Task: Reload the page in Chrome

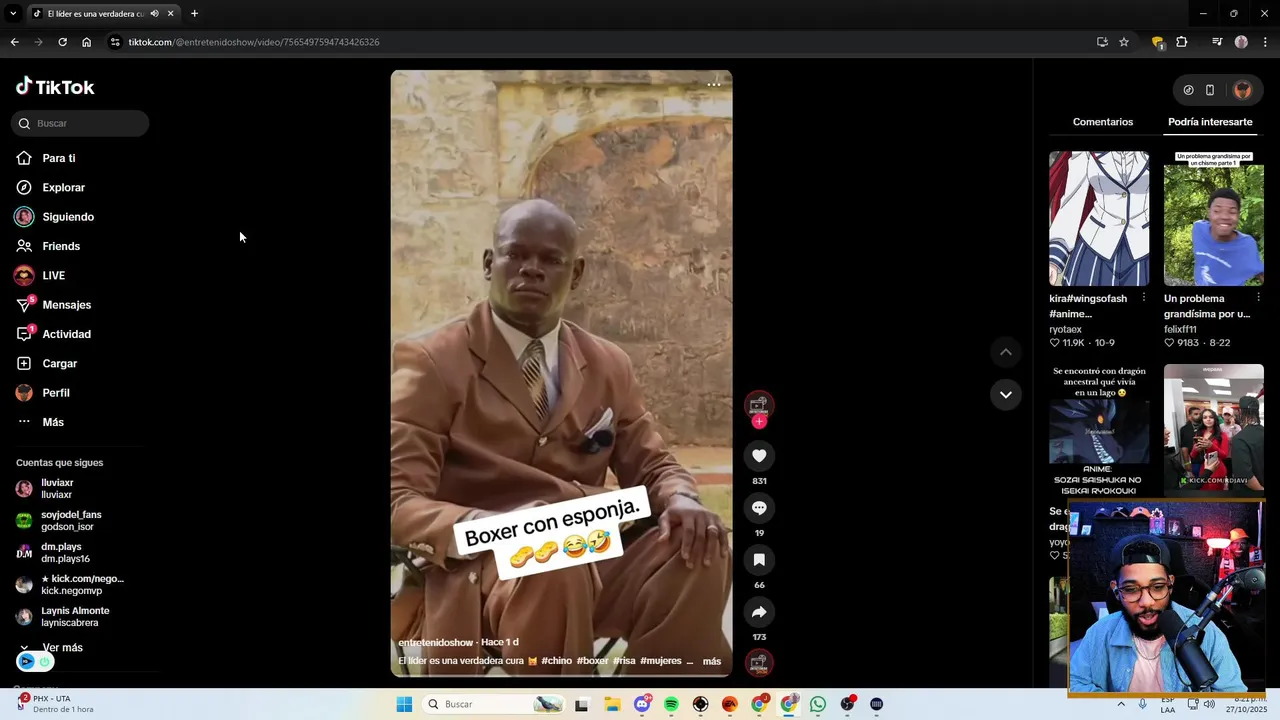Action: [62, 42]
